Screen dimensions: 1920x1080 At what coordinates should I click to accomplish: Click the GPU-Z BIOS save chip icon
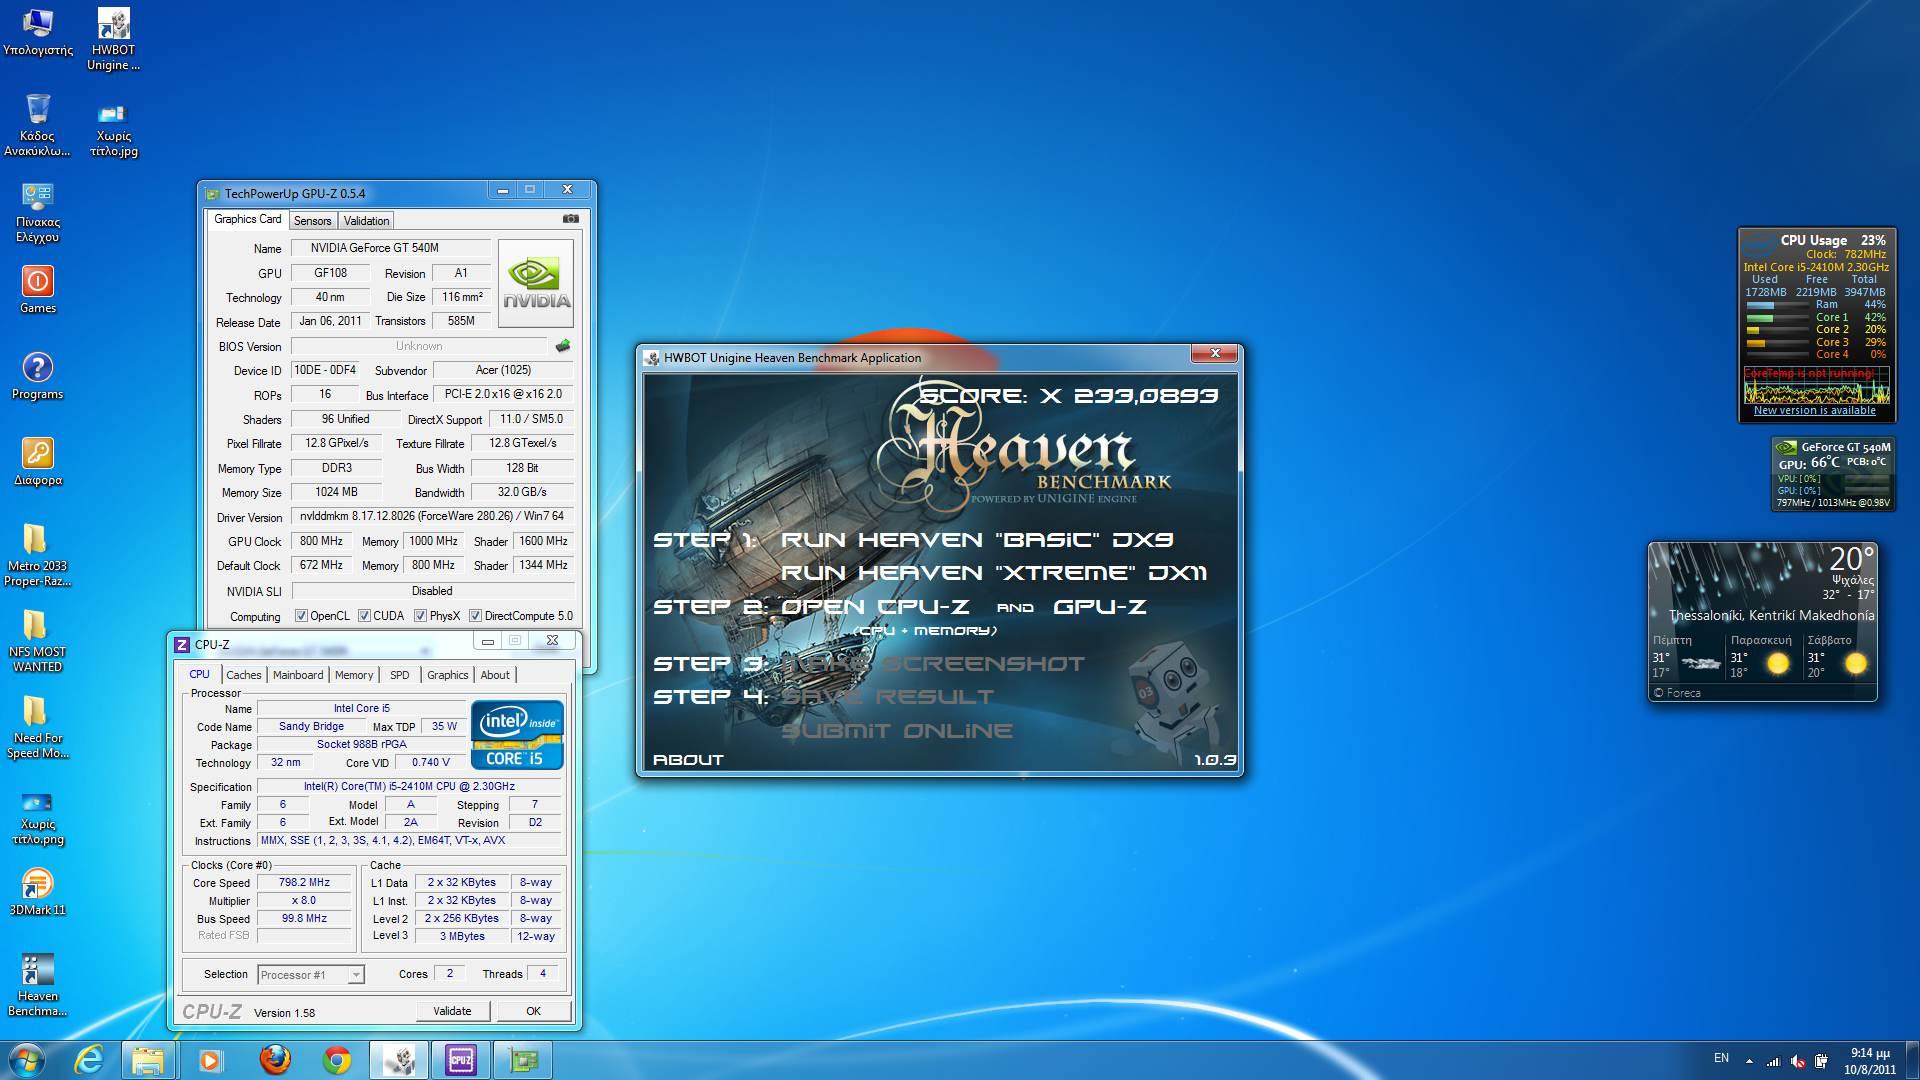(563, 346)
